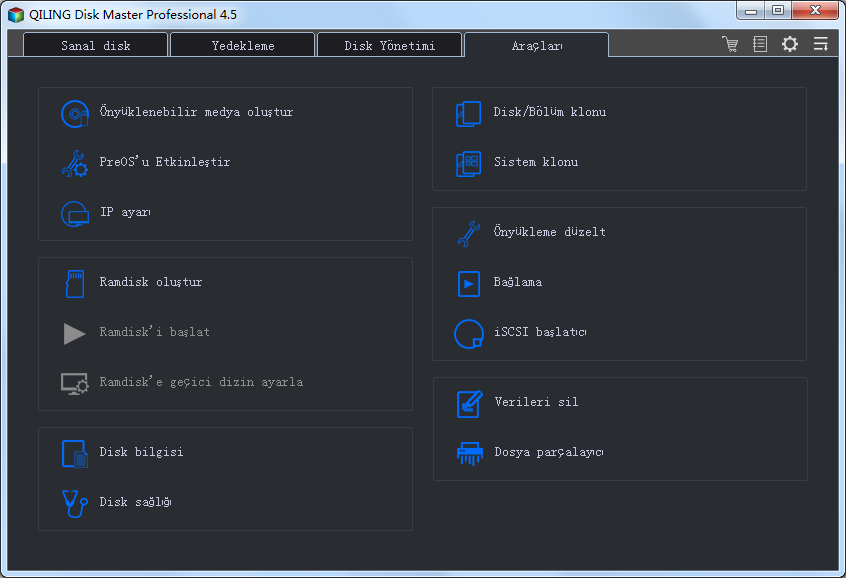Open IP ayarı option

(x=125, y=212)
